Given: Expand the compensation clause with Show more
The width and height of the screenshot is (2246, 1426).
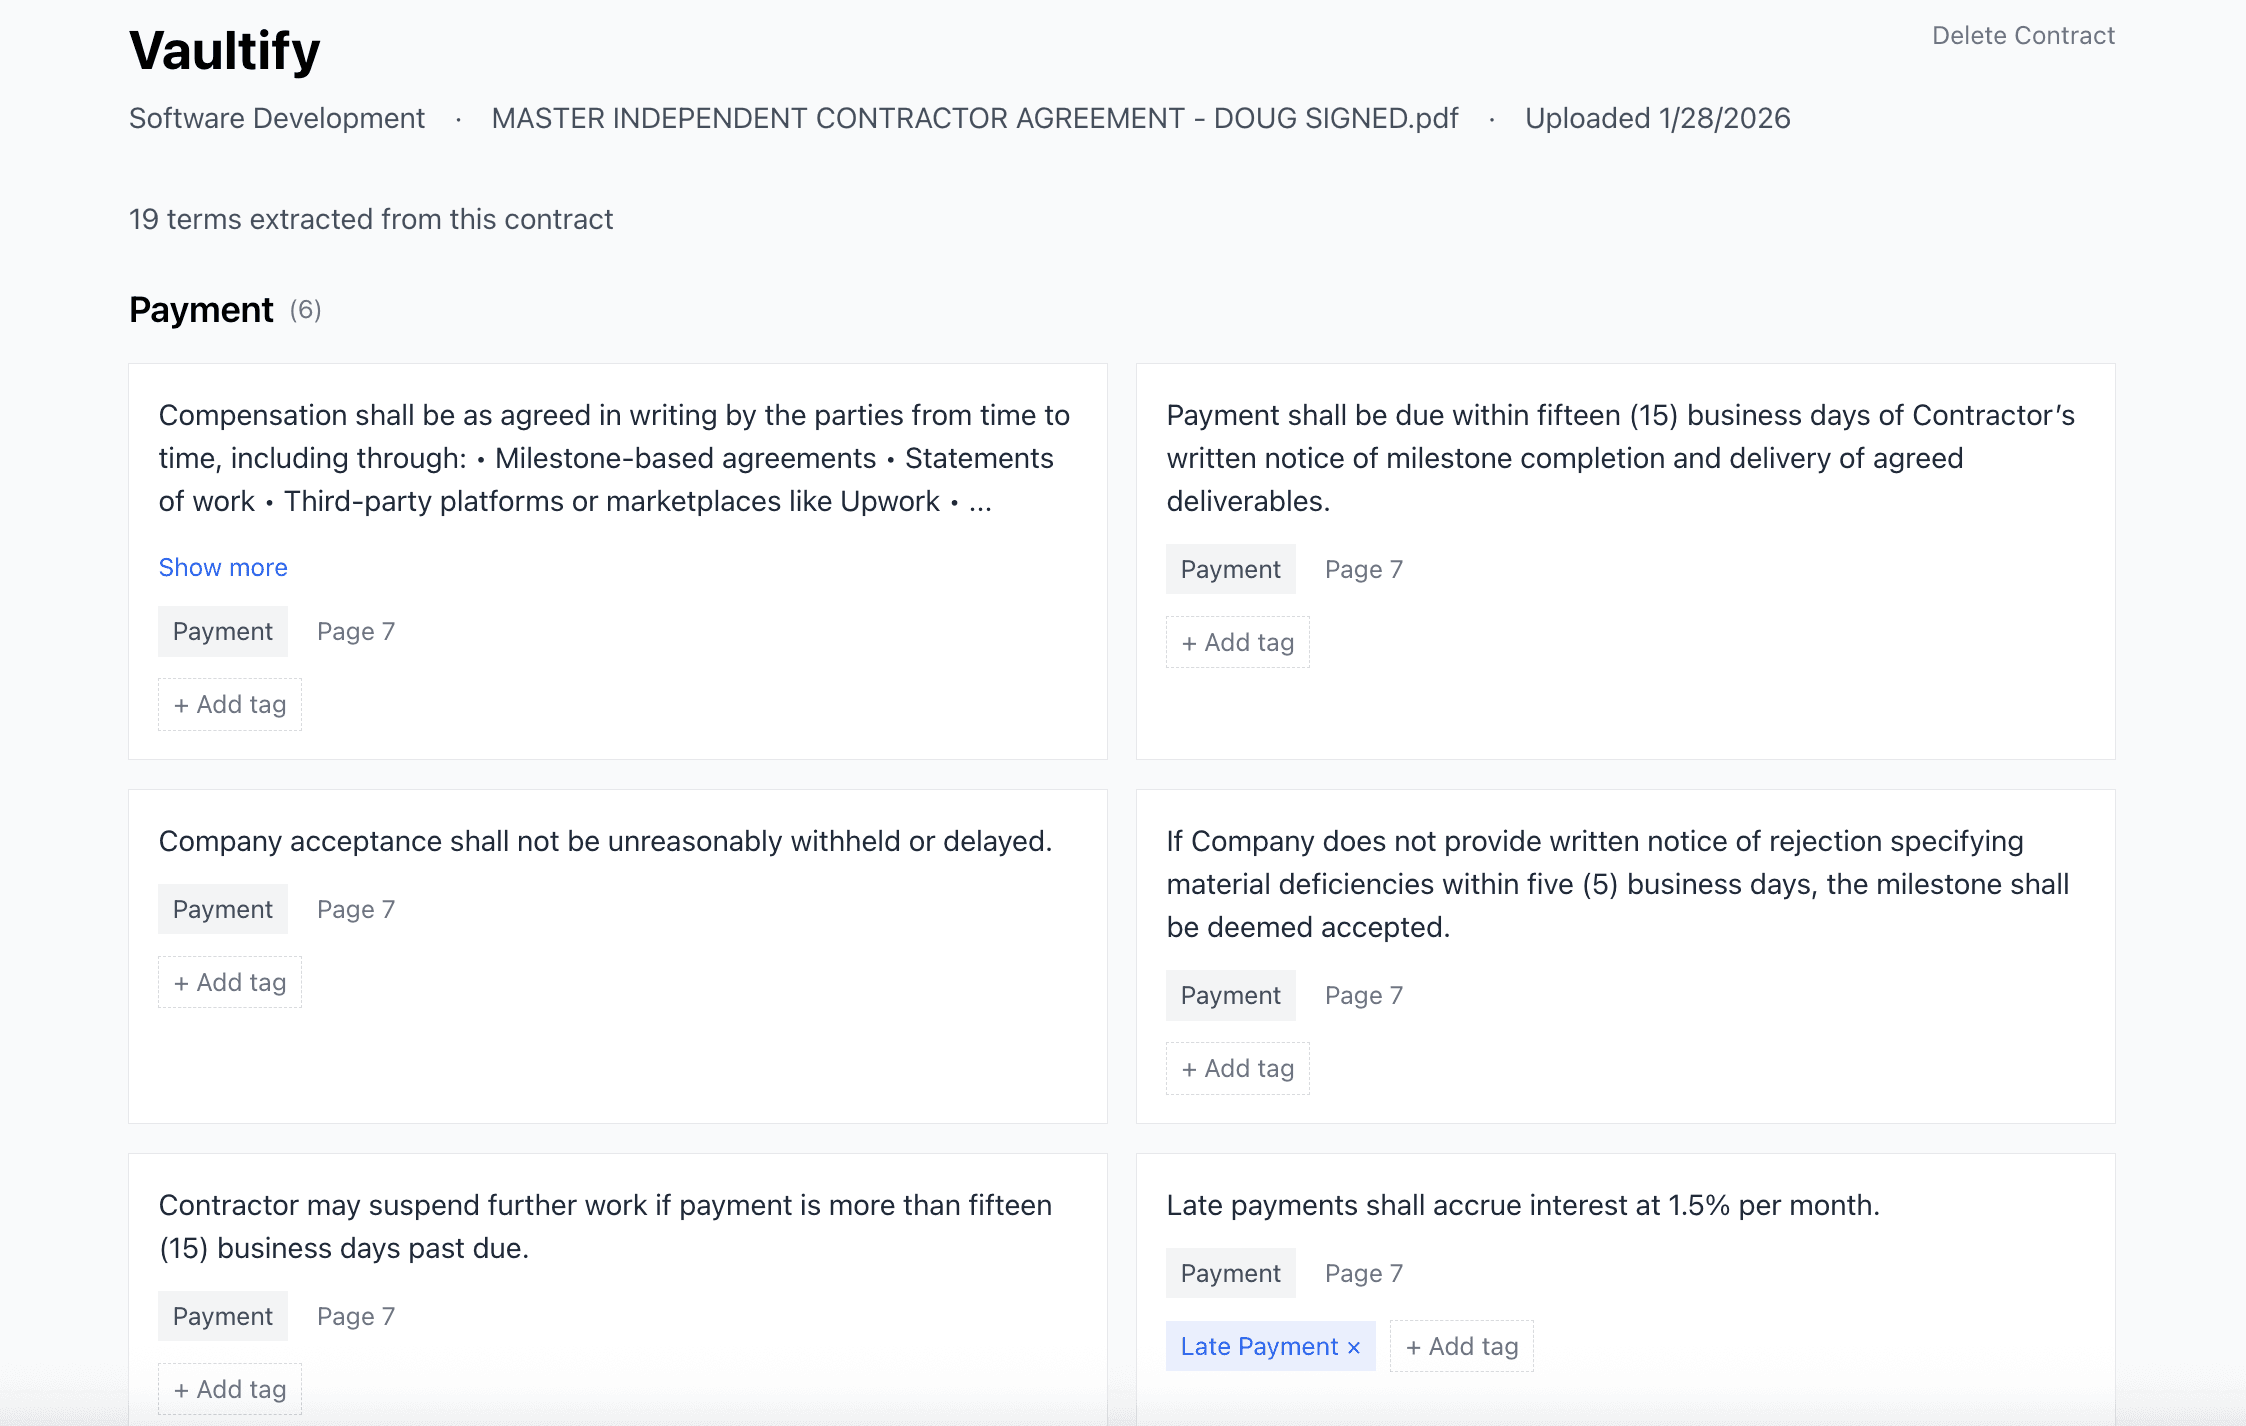Looking at the screenshot, I should pos(222,567).
